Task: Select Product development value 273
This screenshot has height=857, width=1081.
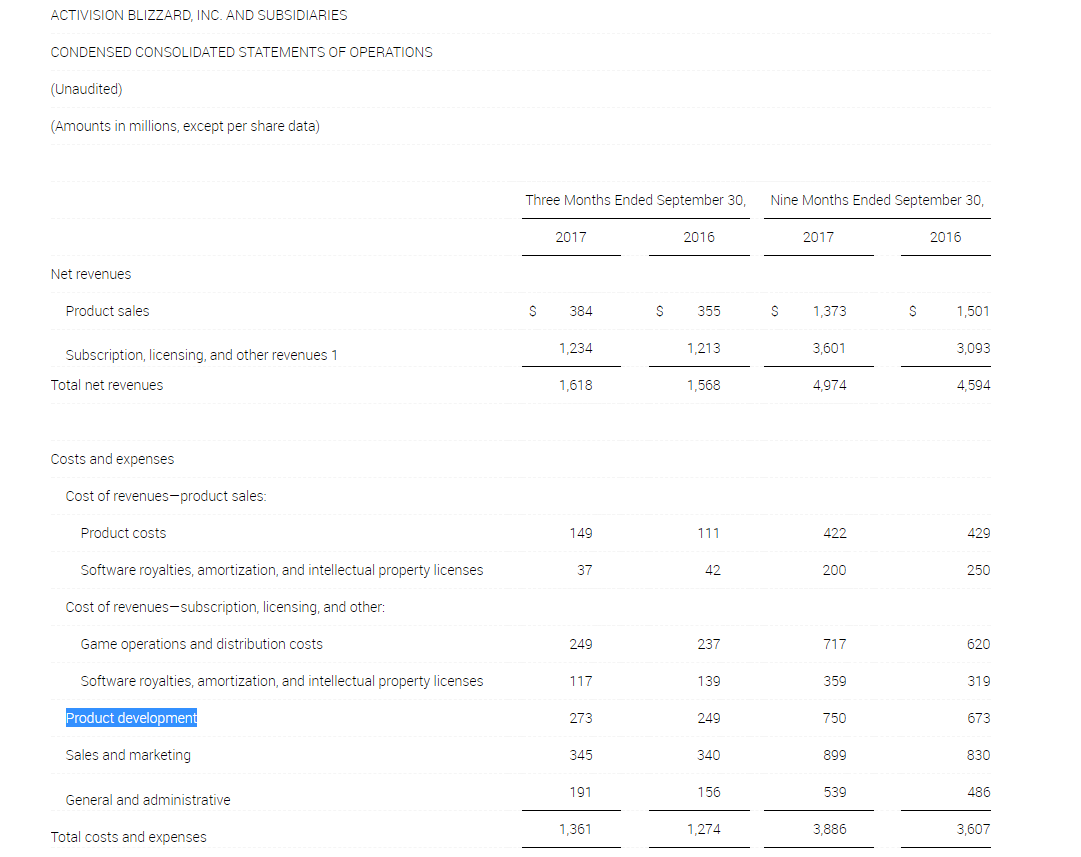Action: (580, 718)
